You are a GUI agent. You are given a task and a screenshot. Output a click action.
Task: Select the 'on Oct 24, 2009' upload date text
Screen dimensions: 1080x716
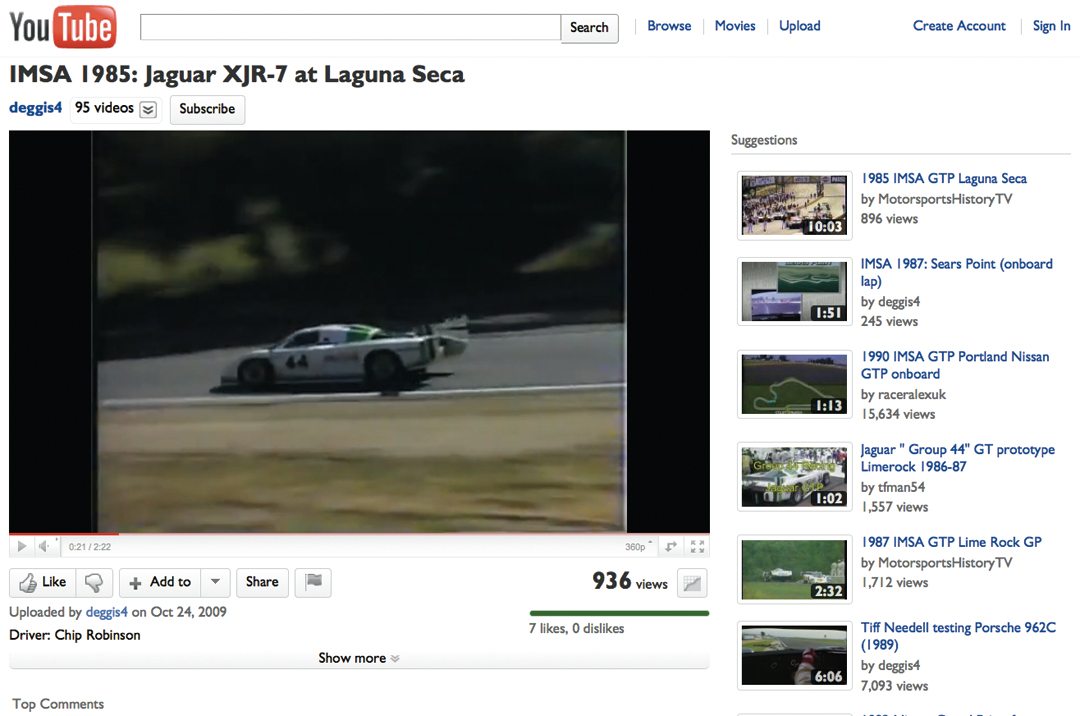pyautogui.click(x=179, y=612)
